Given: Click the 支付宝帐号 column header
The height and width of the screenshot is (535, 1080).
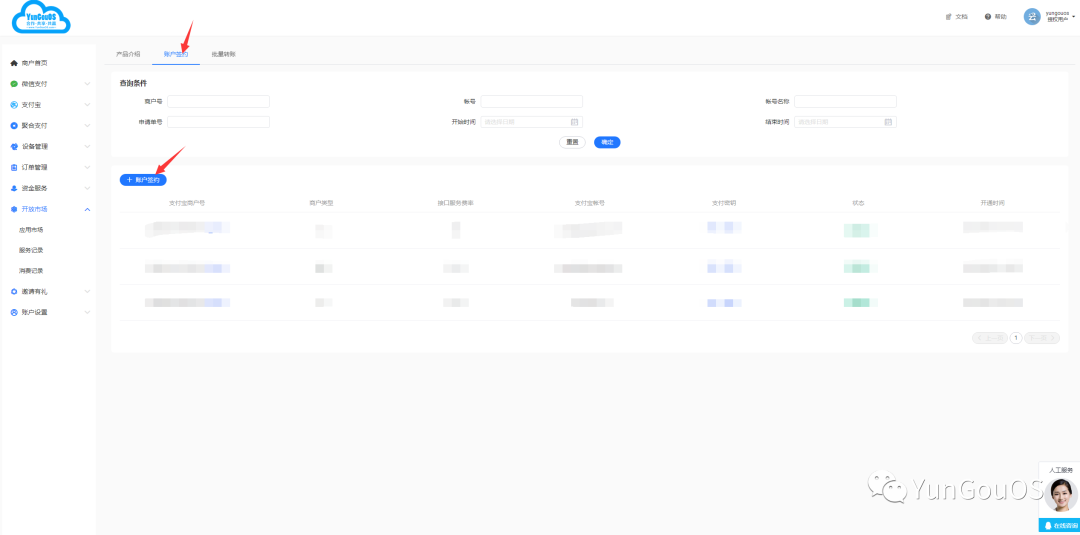Looking at the screenshot, I should (x=590, y=203).
